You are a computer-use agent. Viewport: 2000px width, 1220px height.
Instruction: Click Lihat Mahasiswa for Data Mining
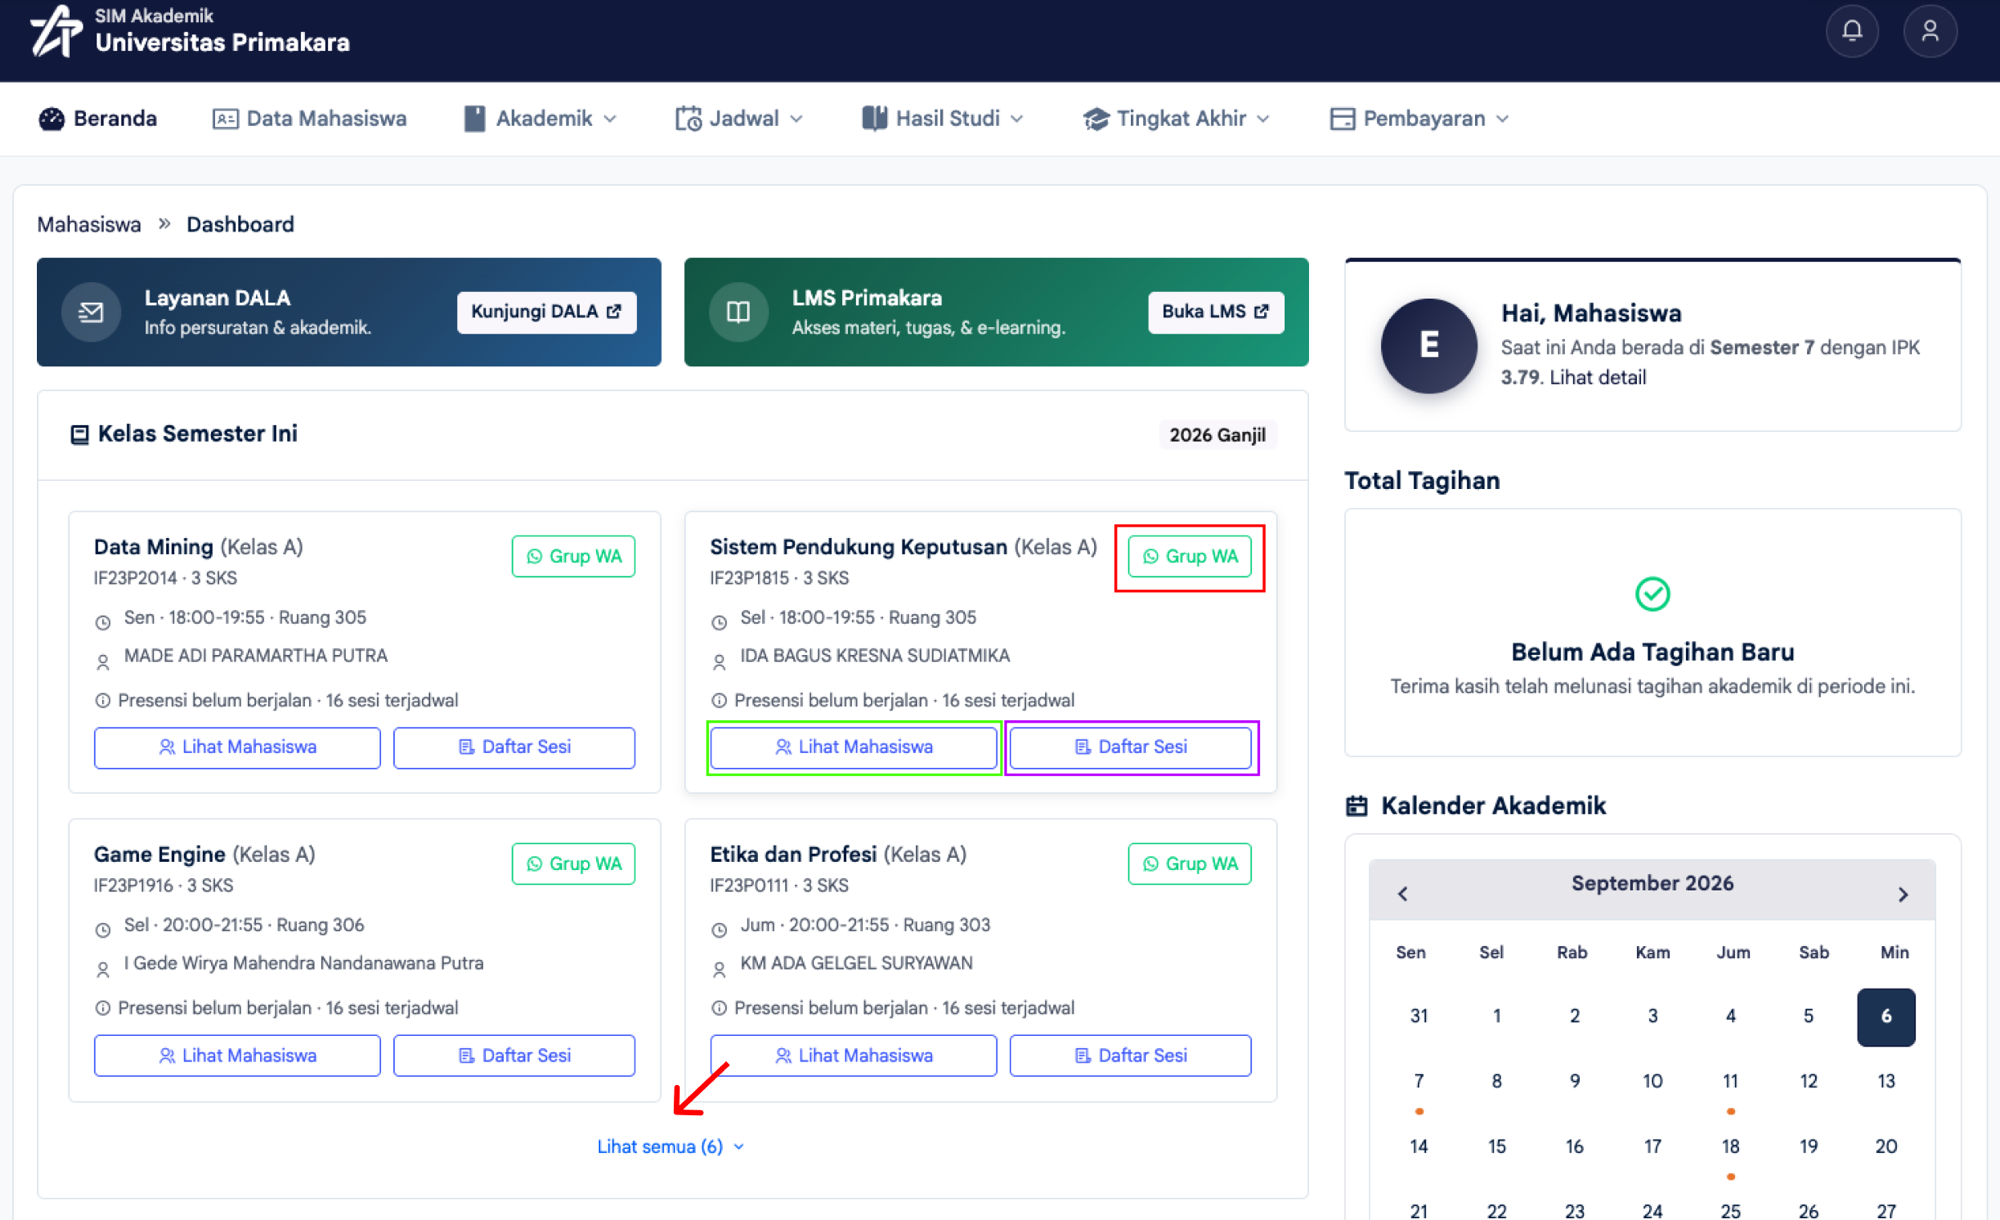pyautogui.click(x=237, y=748)
